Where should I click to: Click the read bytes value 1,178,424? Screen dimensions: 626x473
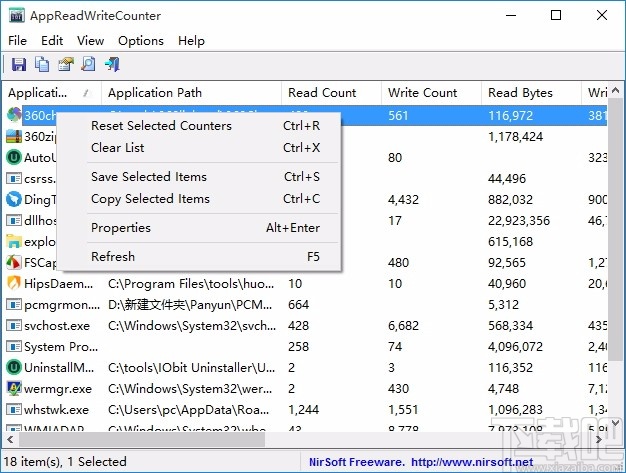(515, 137)
